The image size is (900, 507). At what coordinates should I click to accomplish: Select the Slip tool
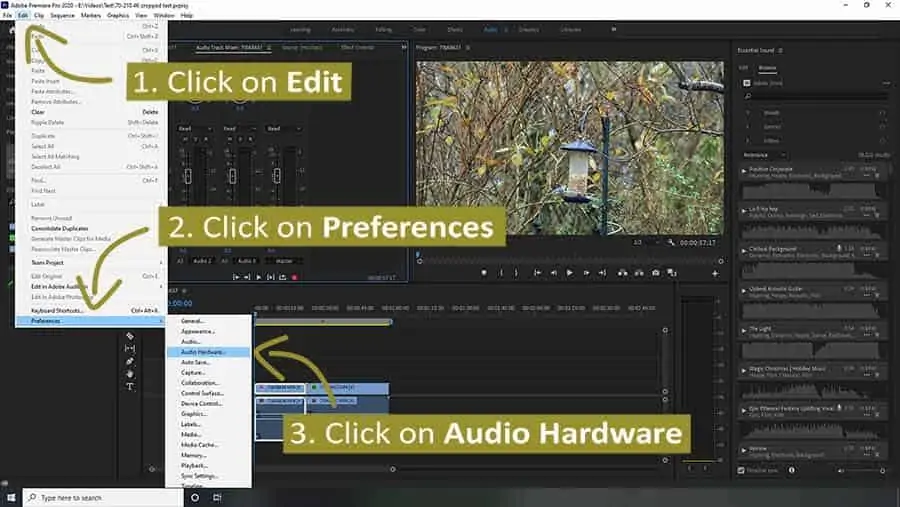click(x=130, y=349)
